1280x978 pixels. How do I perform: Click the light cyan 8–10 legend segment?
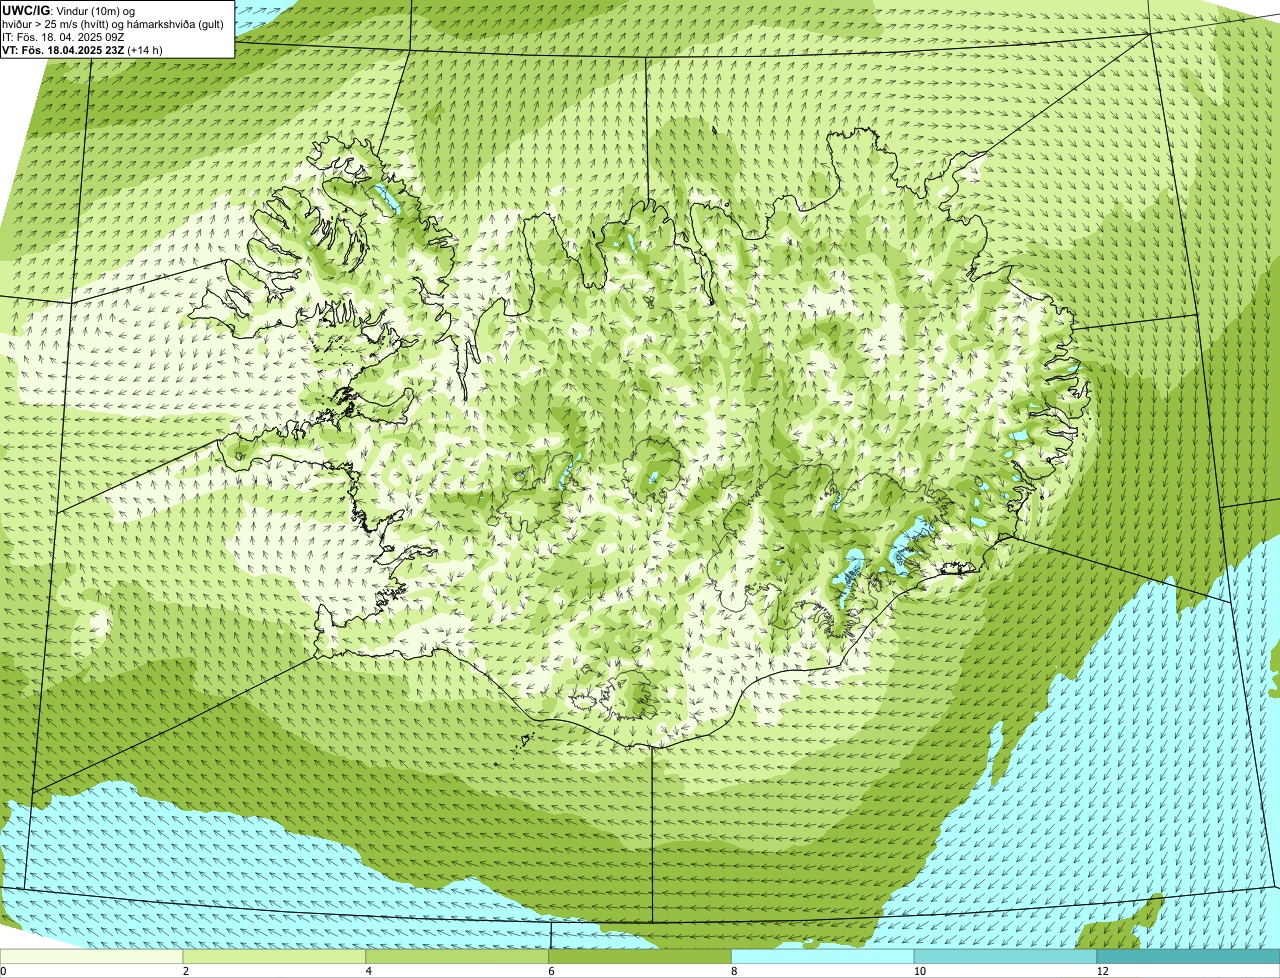pos(824,957)
